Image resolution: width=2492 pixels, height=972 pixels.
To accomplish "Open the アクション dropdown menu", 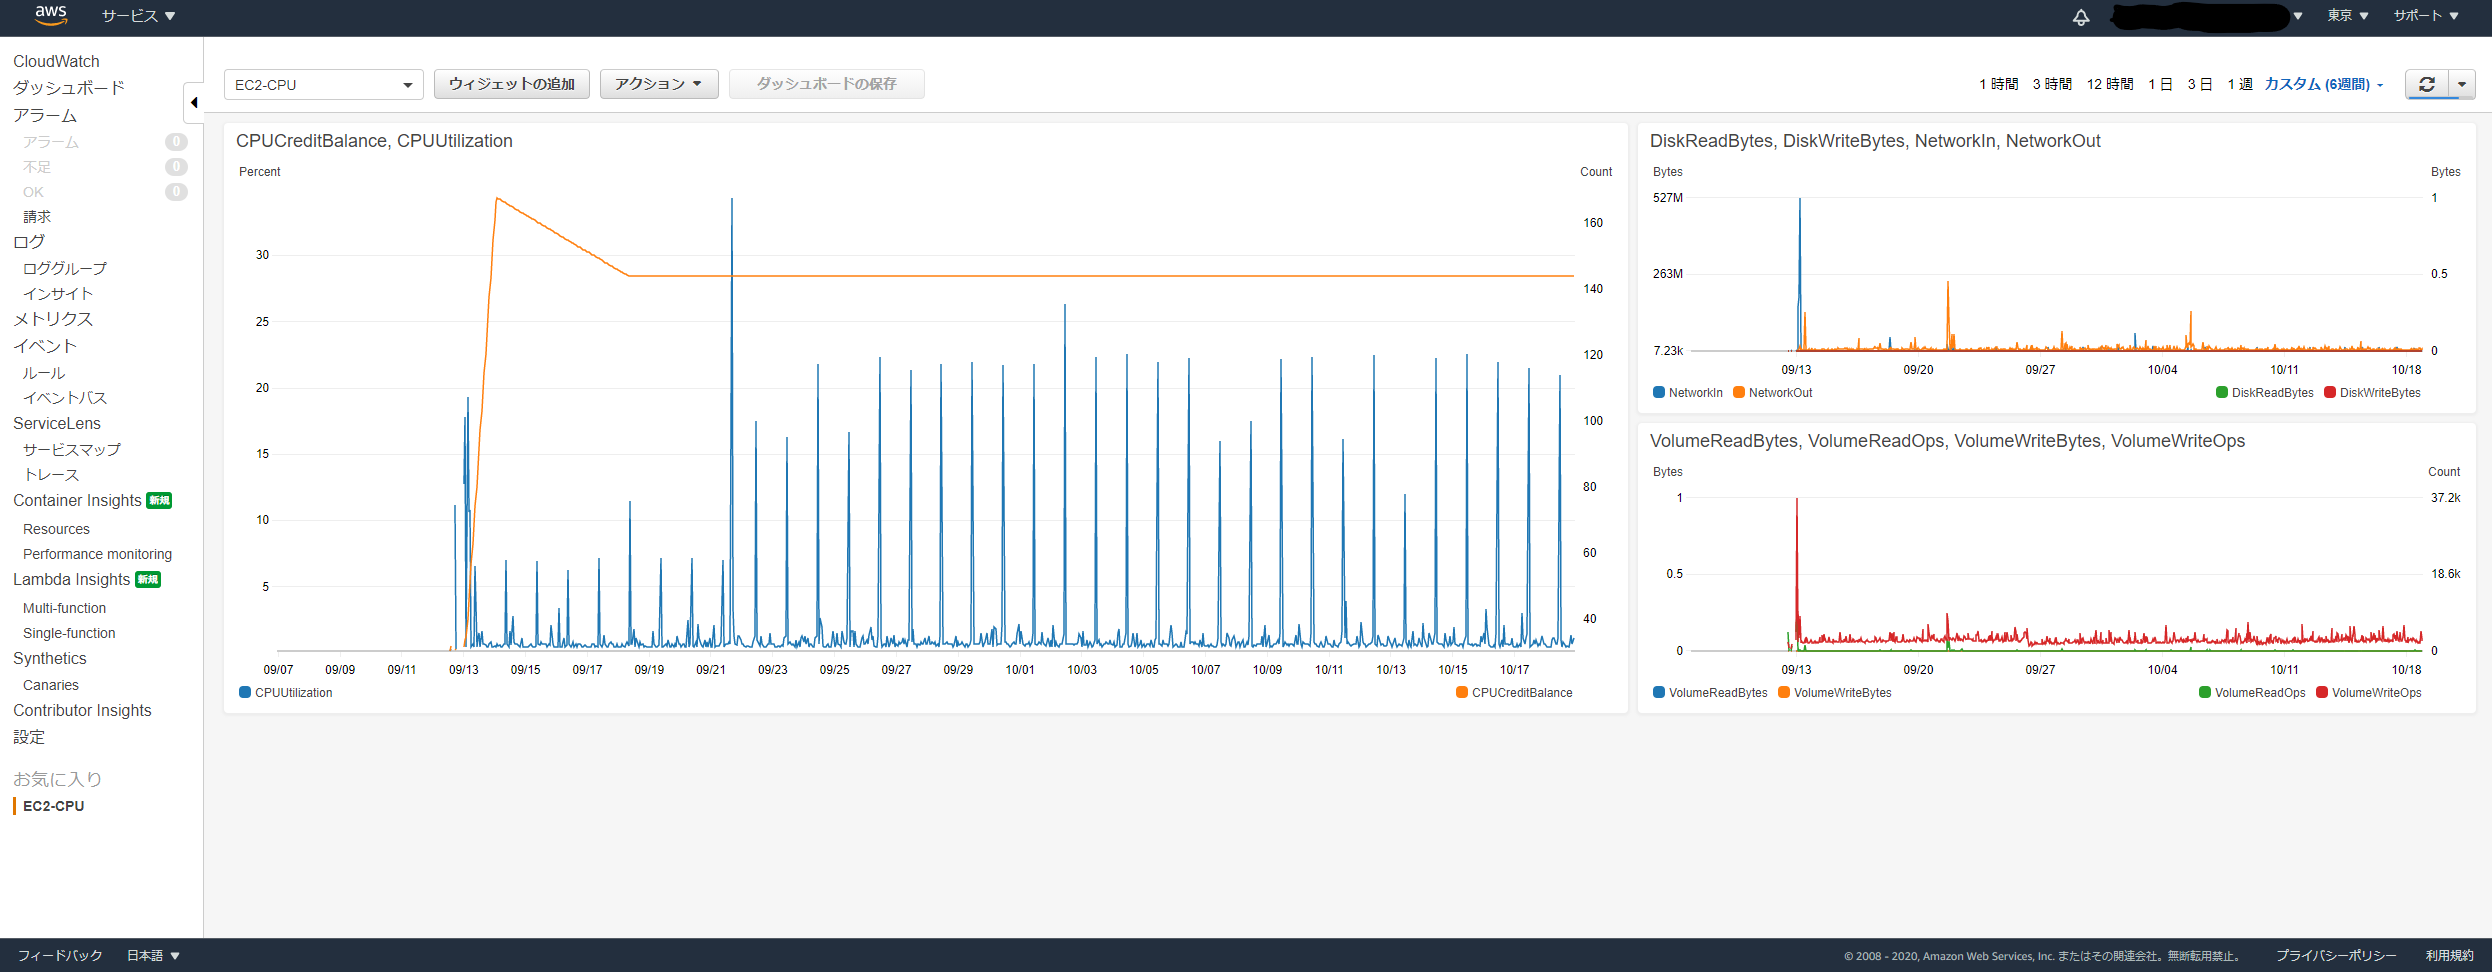I will (658, 84).
